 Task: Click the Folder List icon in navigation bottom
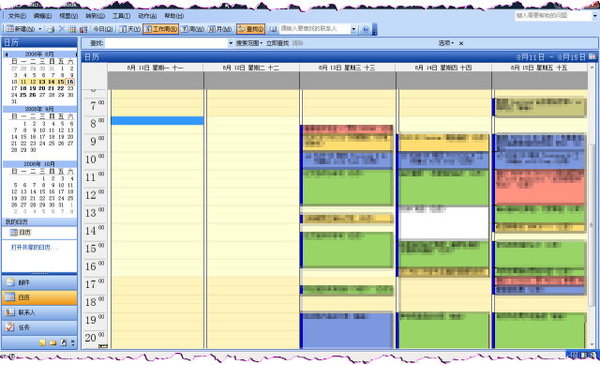click(x=53, y=343)
